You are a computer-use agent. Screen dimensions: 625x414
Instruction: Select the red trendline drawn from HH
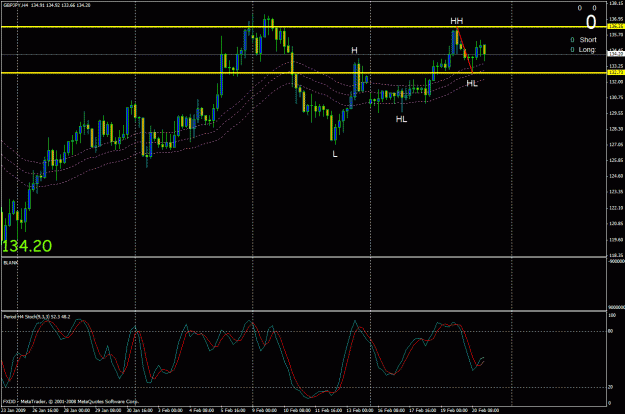[x=465, y=50]
